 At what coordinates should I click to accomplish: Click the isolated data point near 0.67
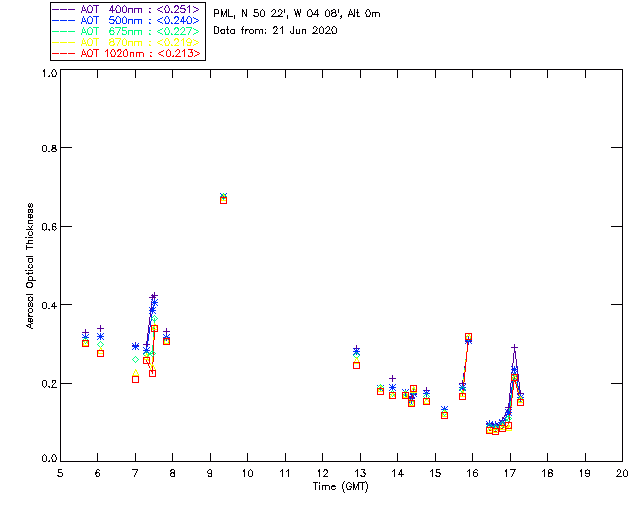click(x=223, y=198)
